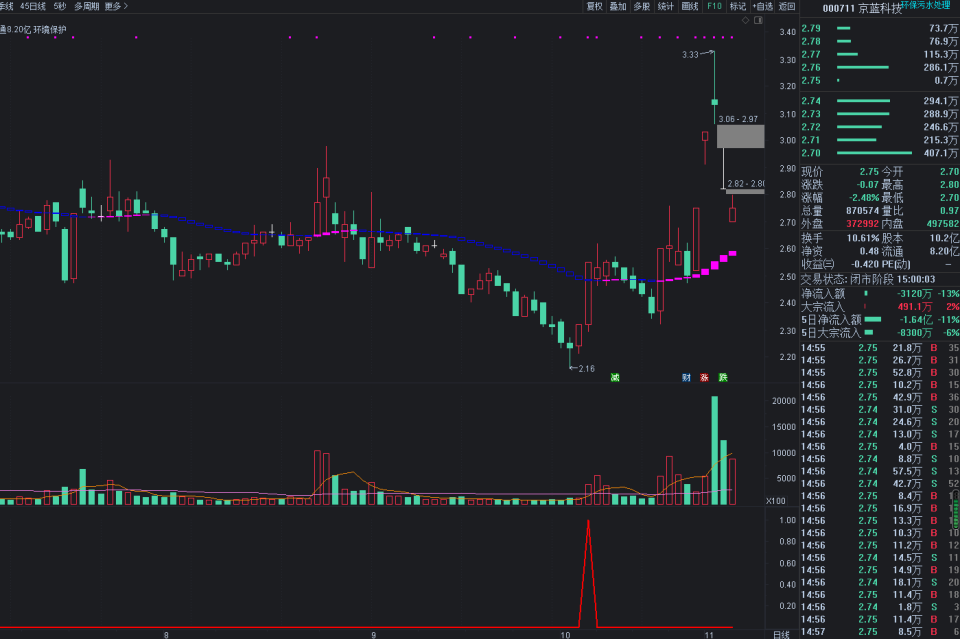
Task: Click the 2.16 low price label
Action: (x=587, y=368)
